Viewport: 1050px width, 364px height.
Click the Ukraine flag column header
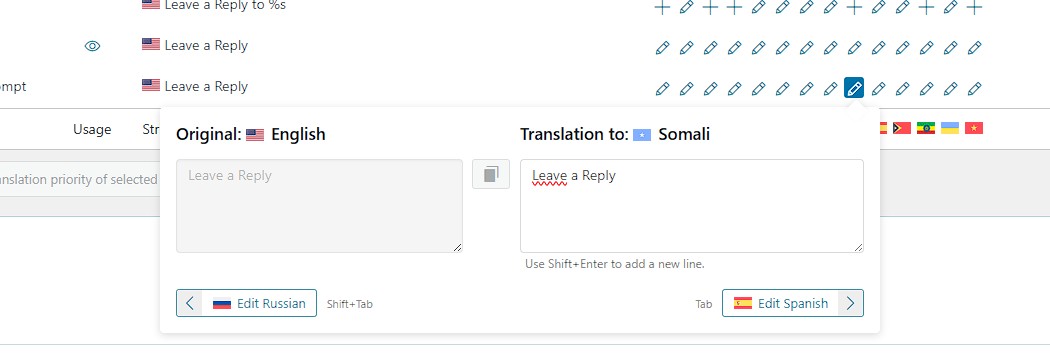coord(950,128)
